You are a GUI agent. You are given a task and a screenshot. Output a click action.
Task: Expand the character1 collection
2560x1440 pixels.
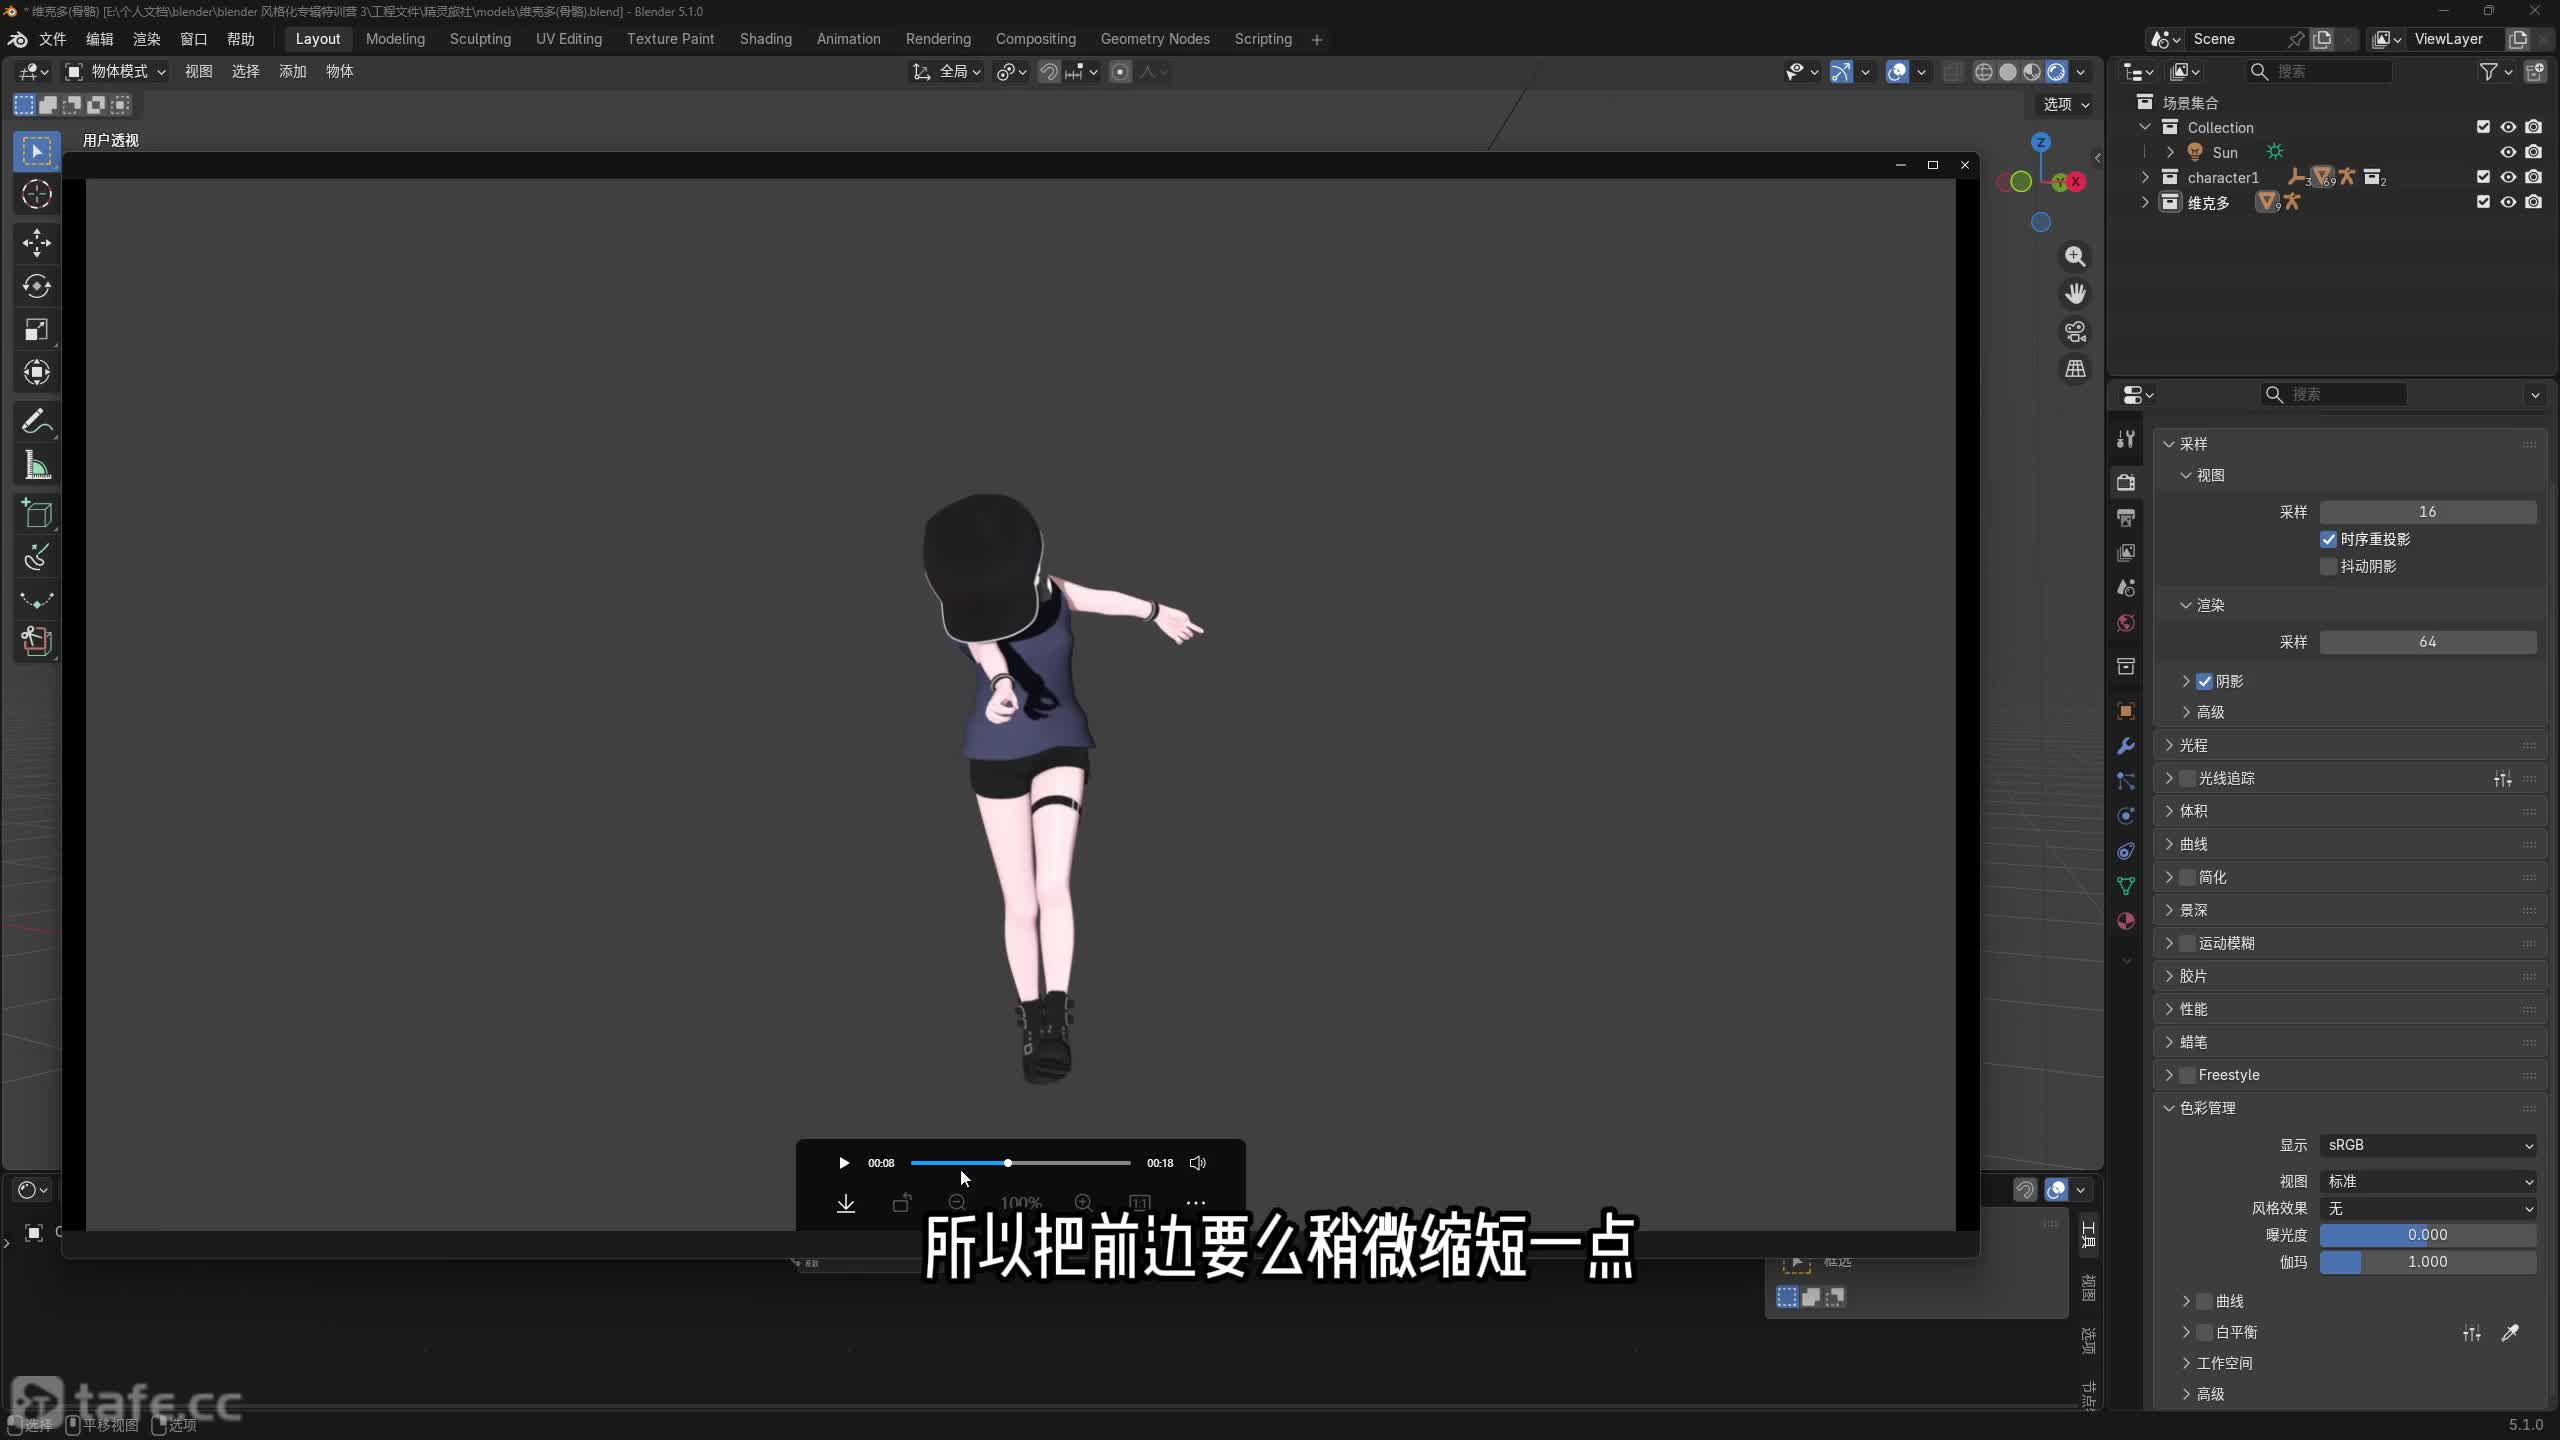coord(2145,177)
